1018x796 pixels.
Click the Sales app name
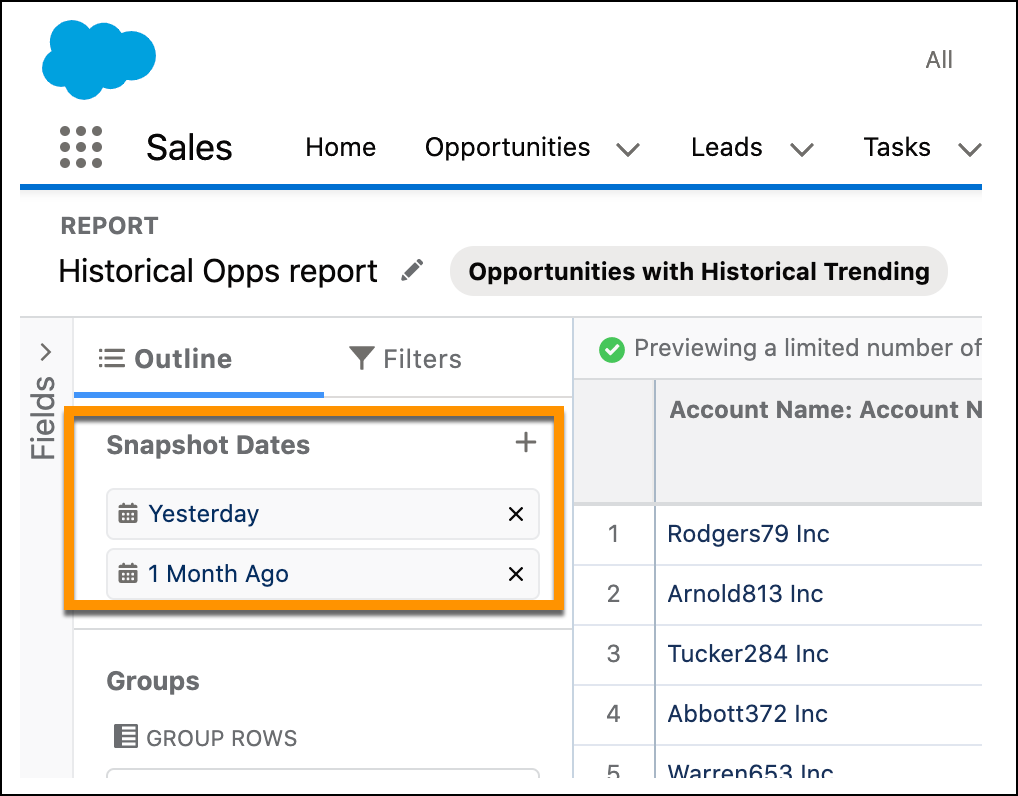189,147
